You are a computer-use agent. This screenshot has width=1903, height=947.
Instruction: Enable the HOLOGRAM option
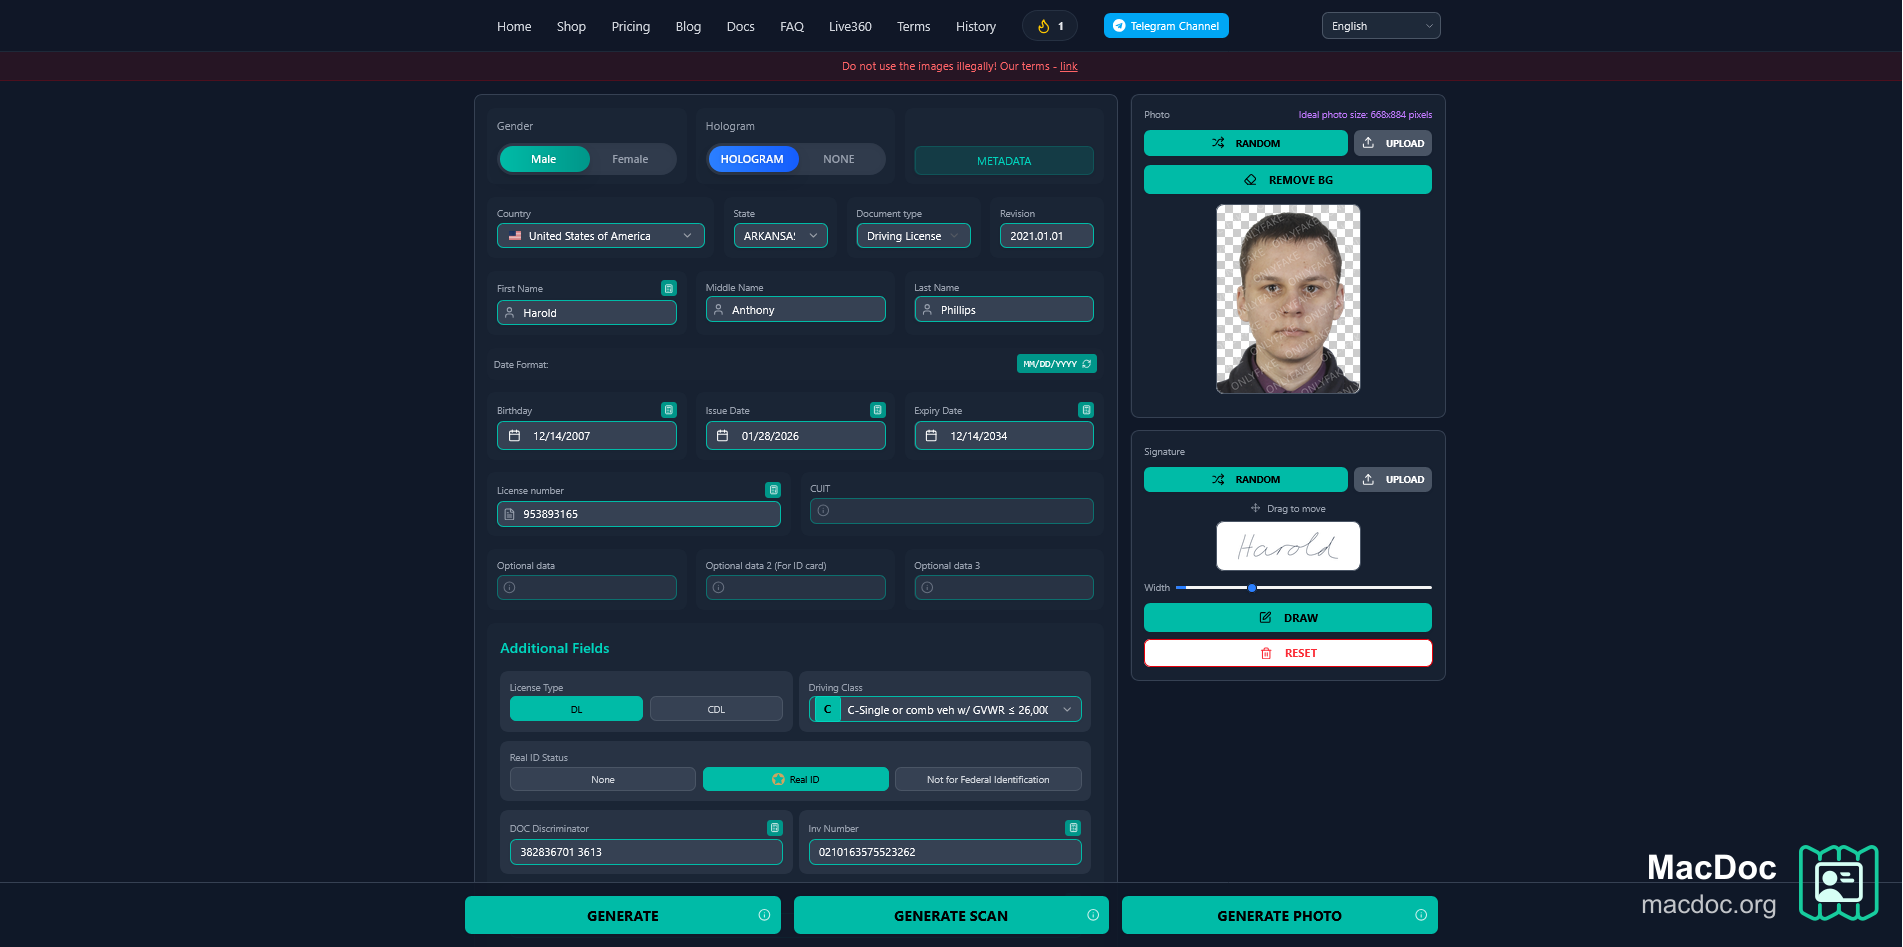(x=752, y=159)
